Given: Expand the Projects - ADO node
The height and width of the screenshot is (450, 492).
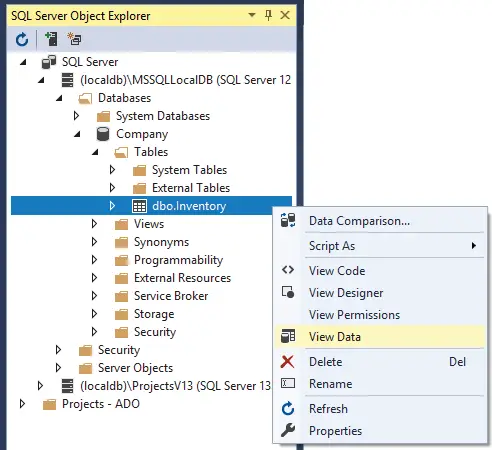Looking at the screenshot, I should tap(22, 404).
